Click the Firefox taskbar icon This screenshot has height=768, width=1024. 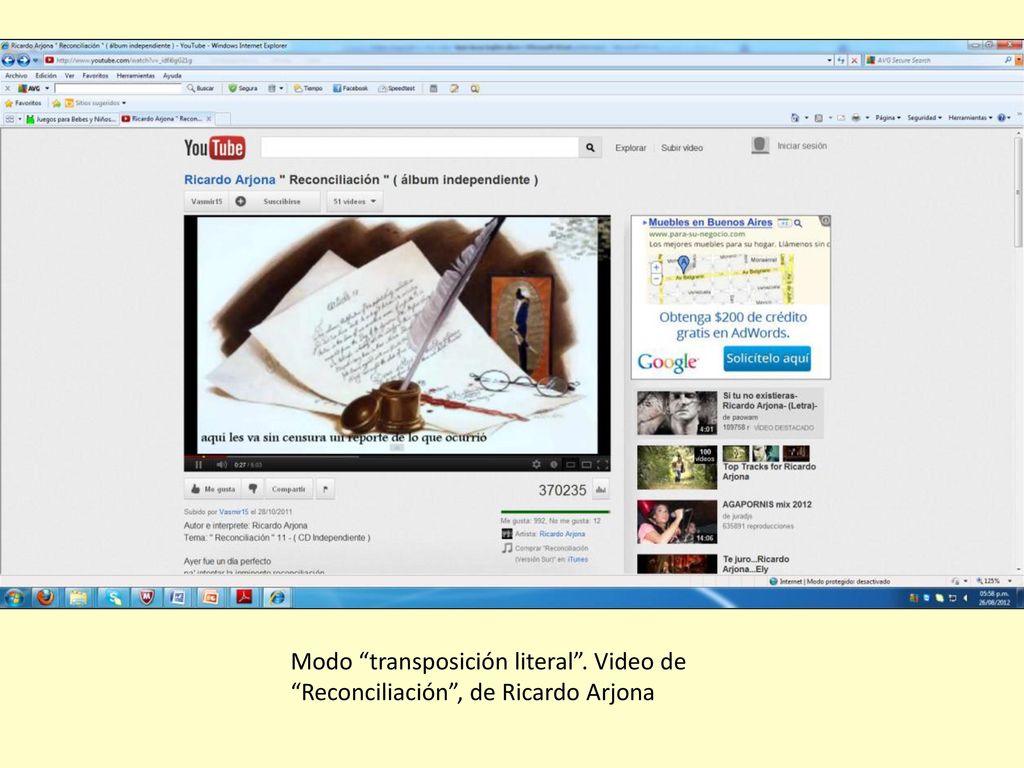coord(45,597)
